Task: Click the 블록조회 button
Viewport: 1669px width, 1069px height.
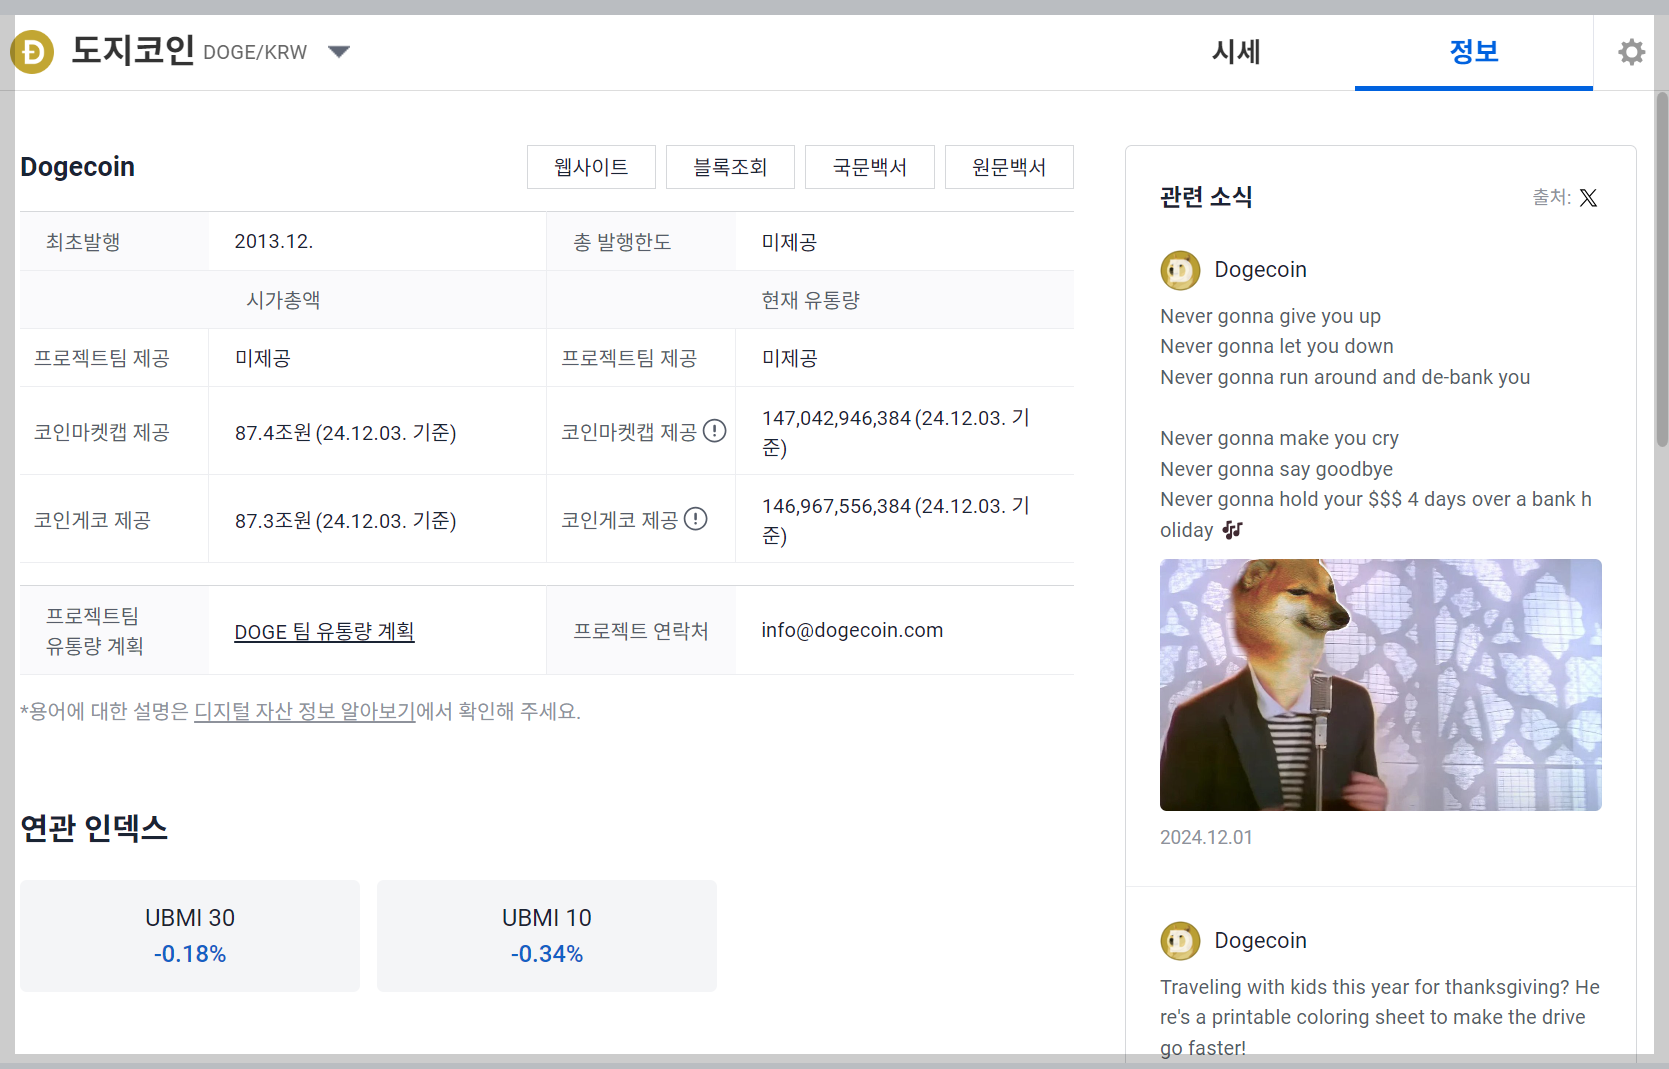Action: click(730, 167)
